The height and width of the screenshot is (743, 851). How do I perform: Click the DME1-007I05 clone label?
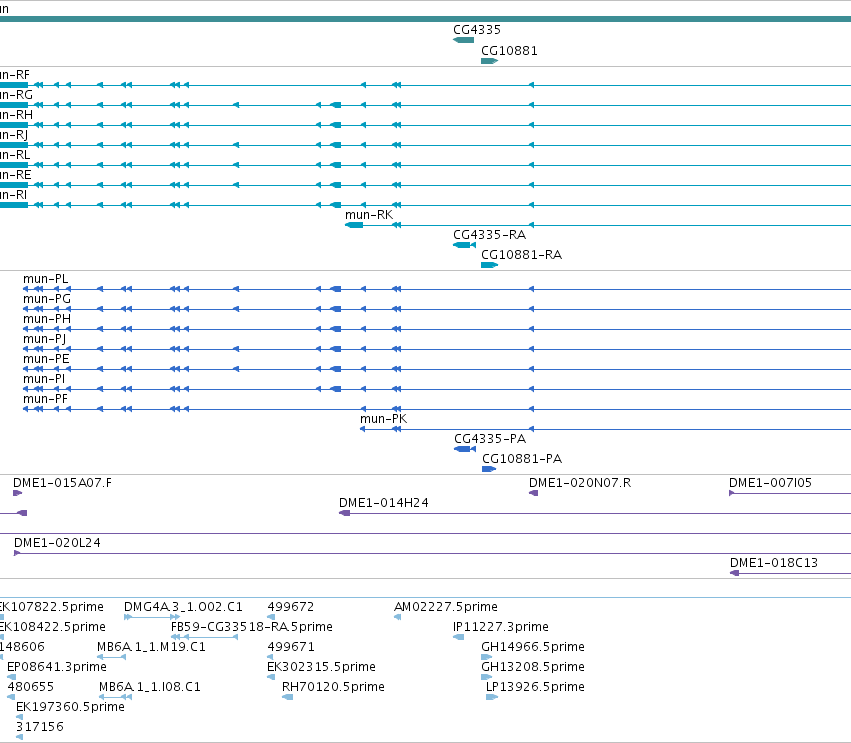pos(770,483)
